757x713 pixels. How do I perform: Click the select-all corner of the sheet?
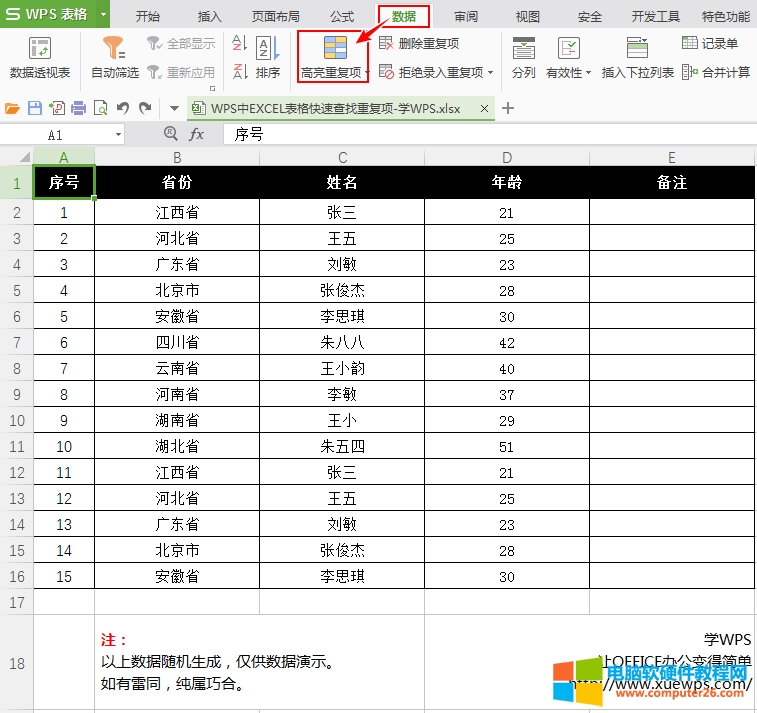pos(17,156)
